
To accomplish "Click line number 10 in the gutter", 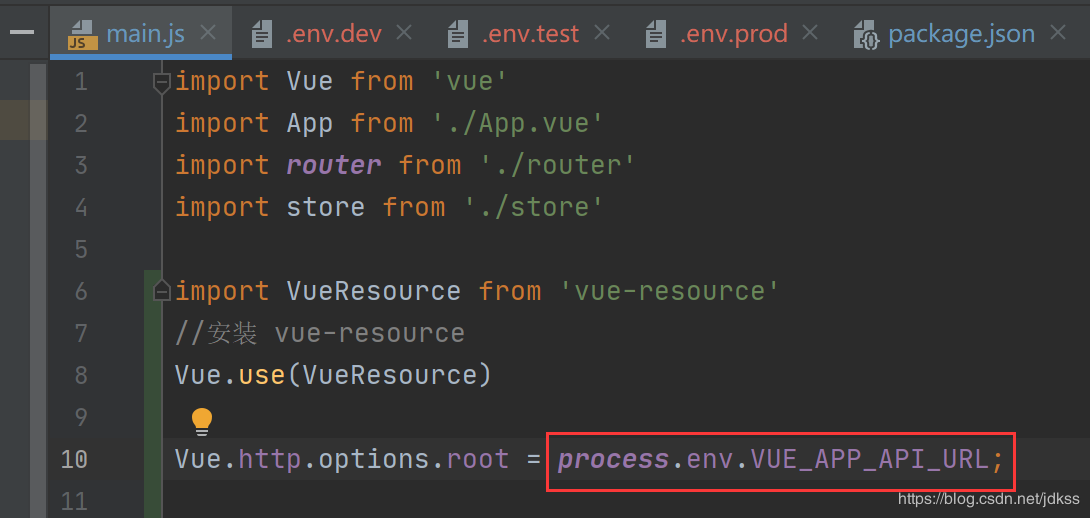I will coord(74,459).
